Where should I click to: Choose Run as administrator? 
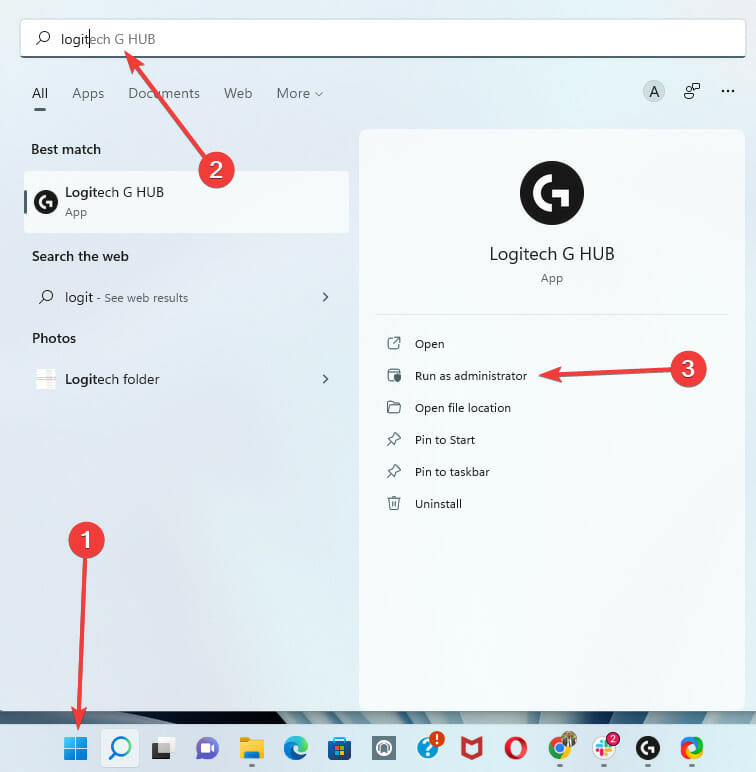click(471, 376)
